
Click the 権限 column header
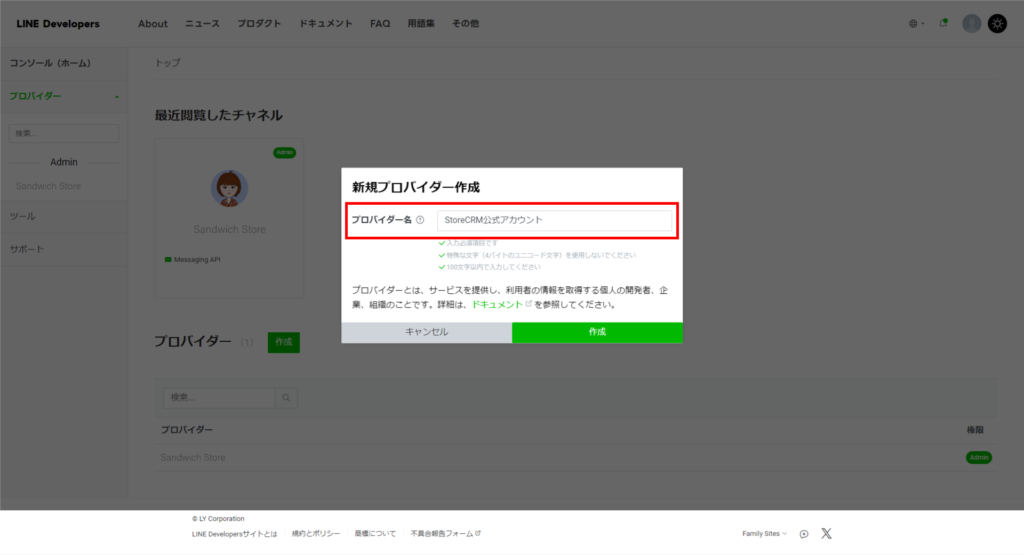coord(975,430)
